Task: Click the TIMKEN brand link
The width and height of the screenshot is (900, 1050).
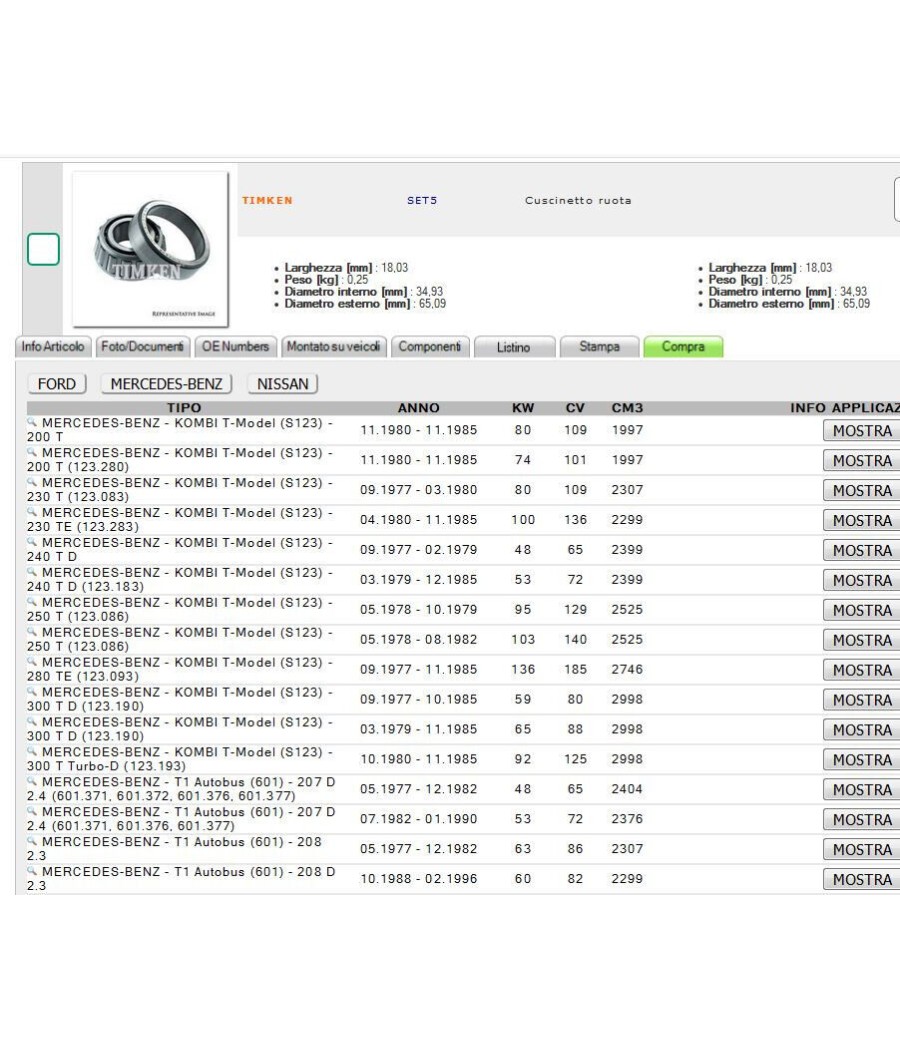Action: coord(267,200)
